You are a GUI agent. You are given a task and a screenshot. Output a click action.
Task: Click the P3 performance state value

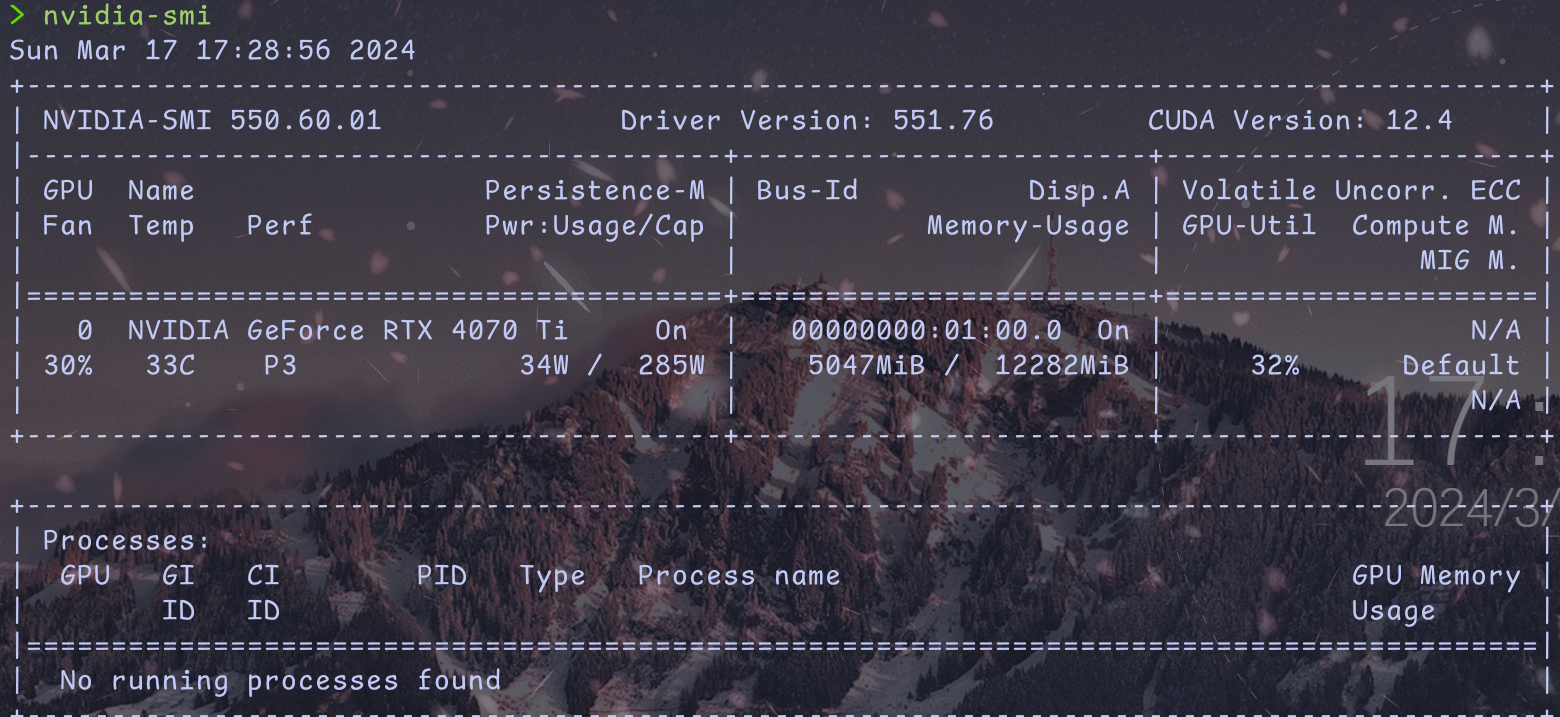[x=280, y=366]
